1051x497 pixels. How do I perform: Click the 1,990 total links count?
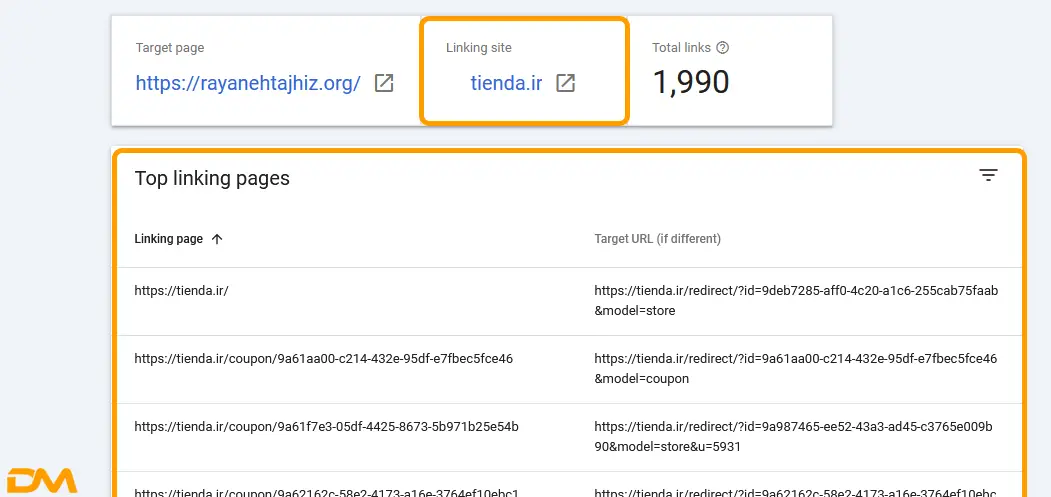coord(690,82)
